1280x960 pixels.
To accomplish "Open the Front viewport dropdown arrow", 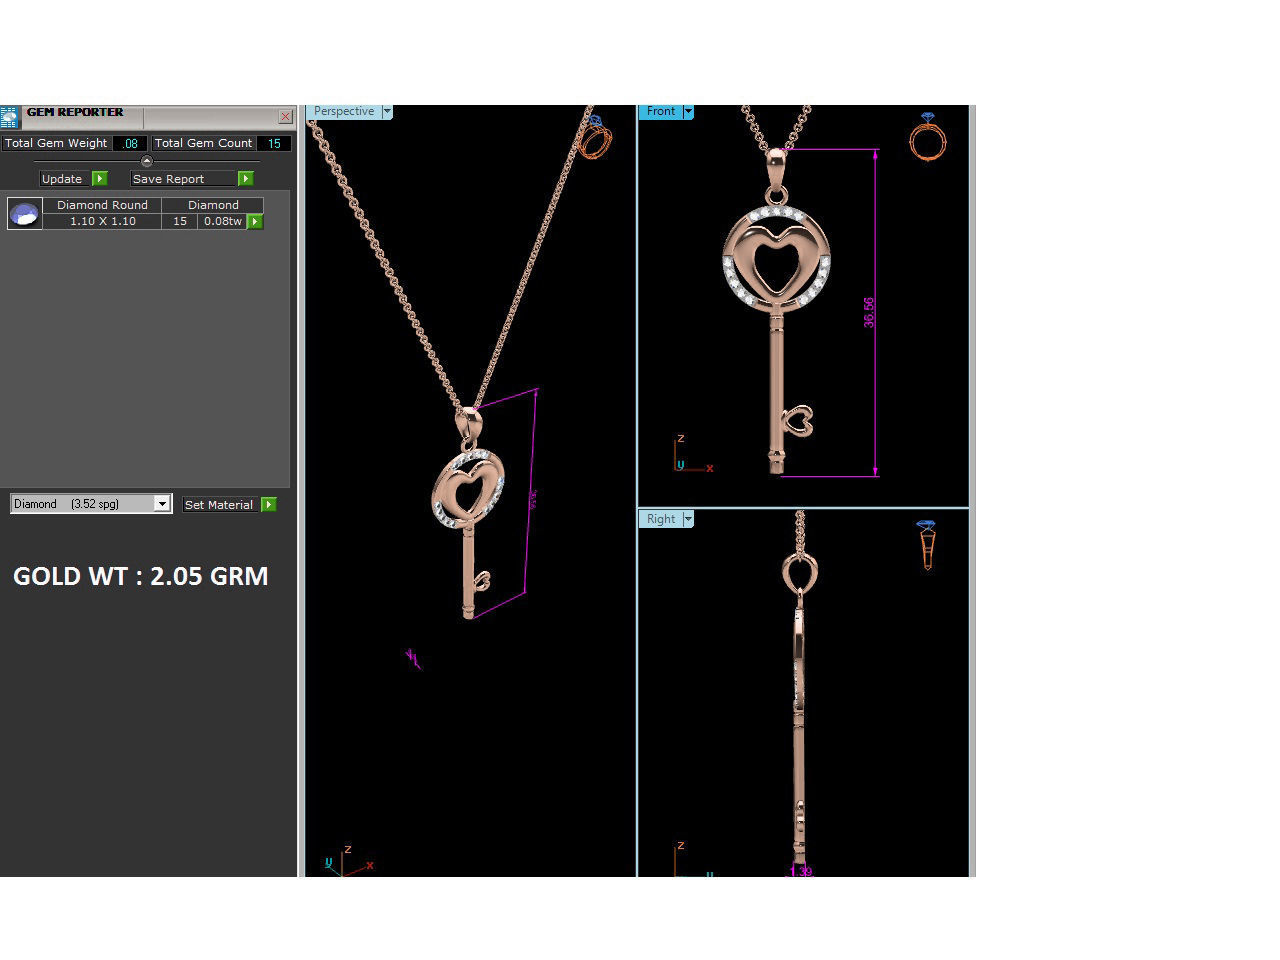I will tap(688, 112).
